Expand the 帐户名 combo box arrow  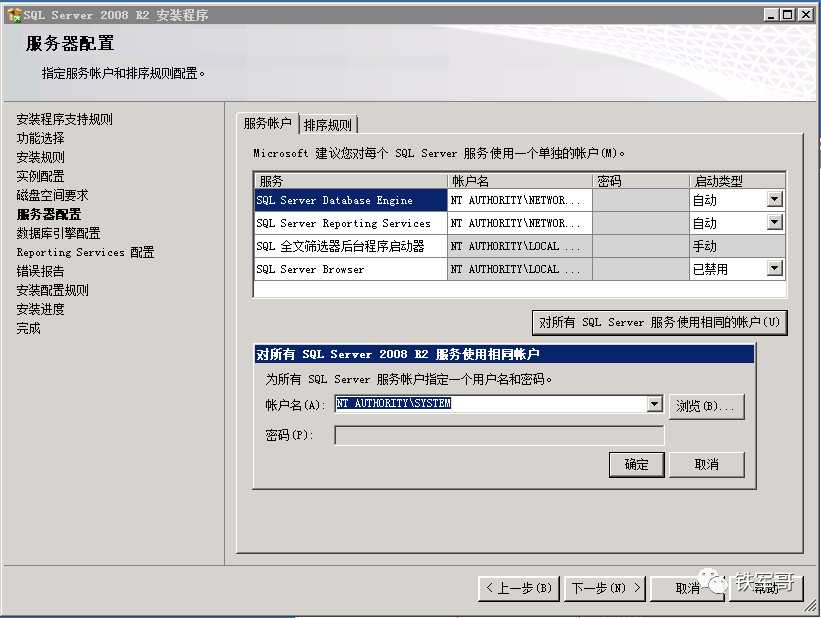pos(655,404)
